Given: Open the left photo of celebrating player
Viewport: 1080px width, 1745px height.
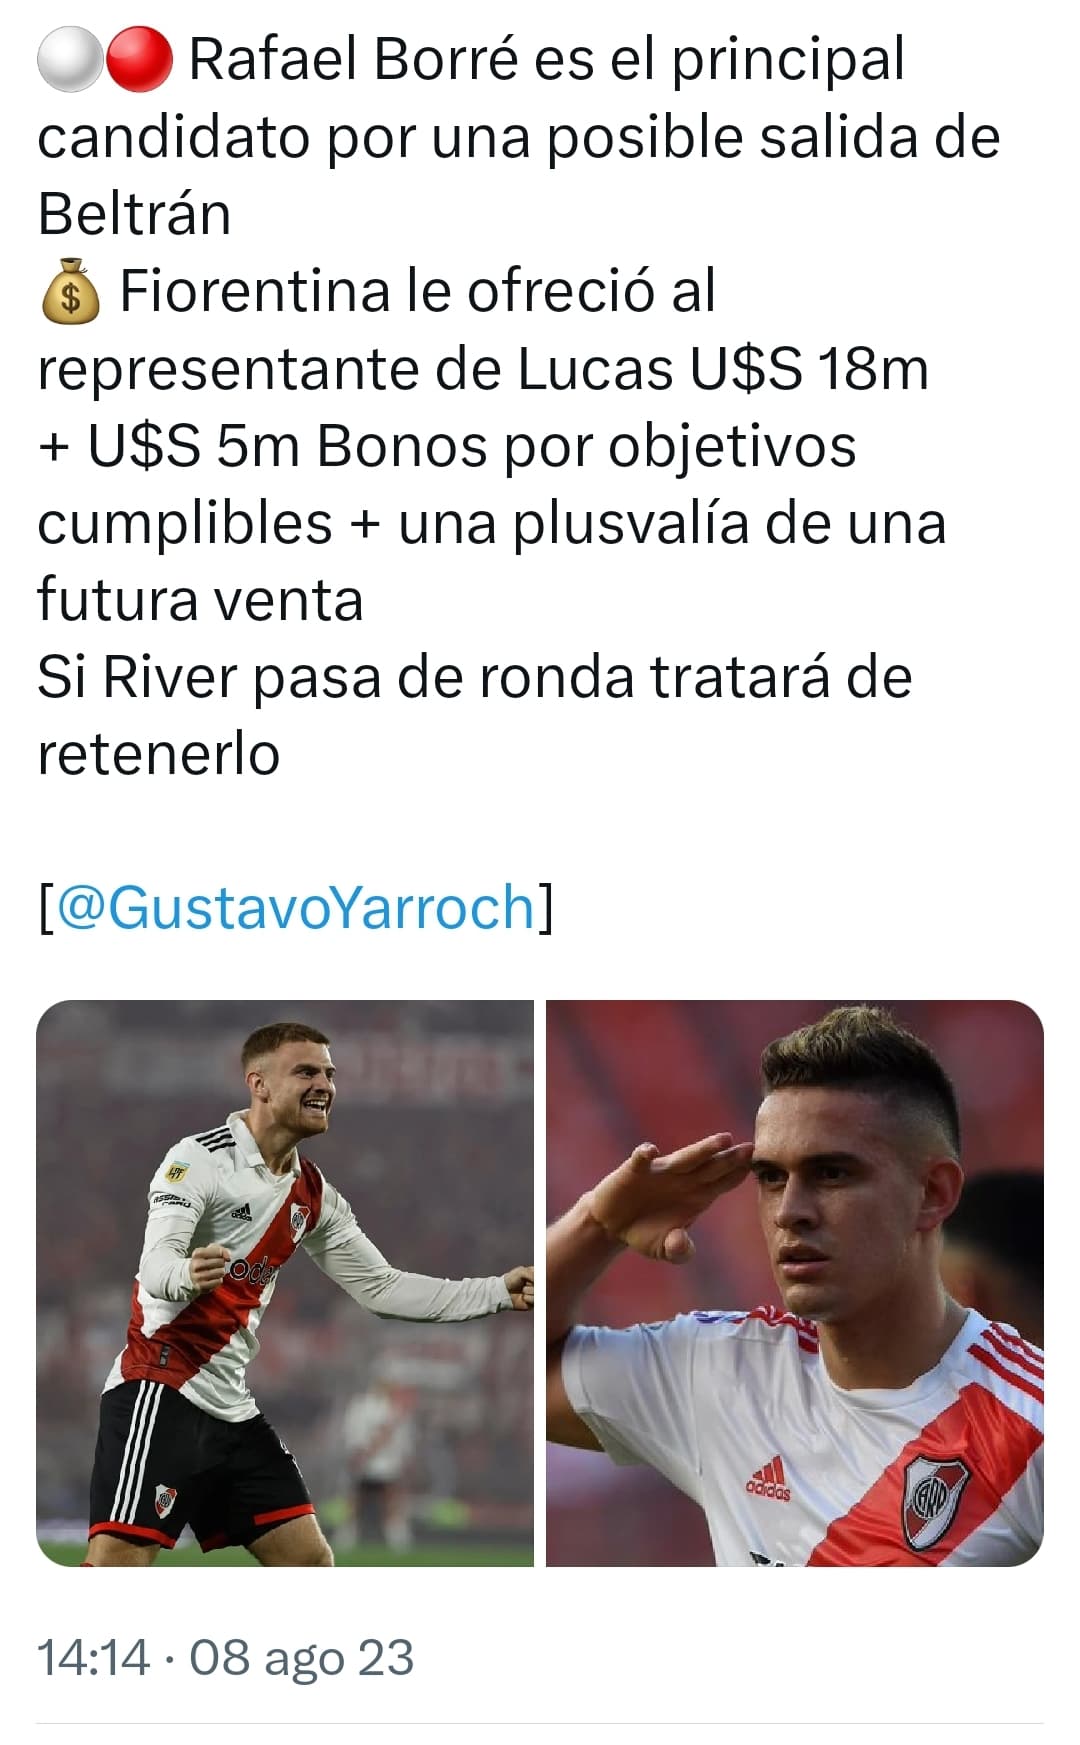Looking at the screenshot, I should (285, 1283).
